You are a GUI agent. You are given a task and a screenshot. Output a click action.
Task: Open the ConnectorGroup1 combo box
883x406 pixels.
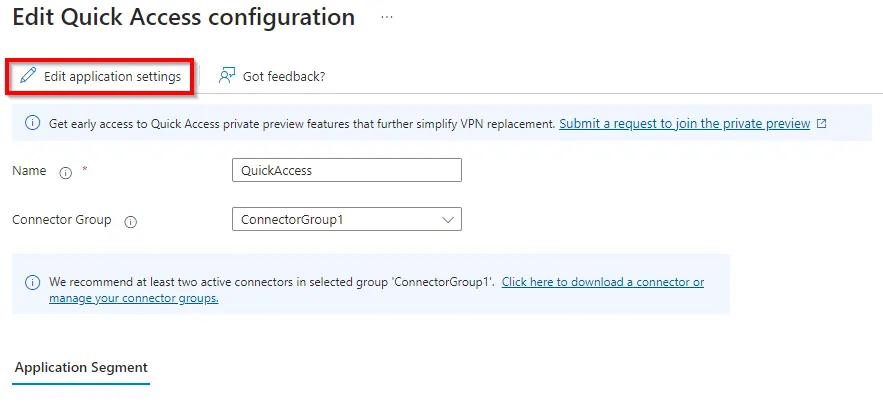tap(347, 220)
